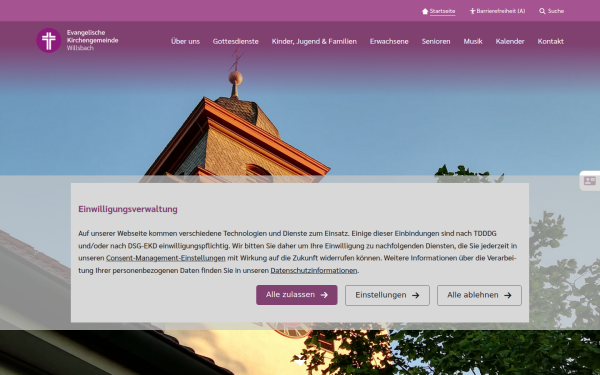
Task: Open the Senioren menu
Action: click(x=436, y=41)
